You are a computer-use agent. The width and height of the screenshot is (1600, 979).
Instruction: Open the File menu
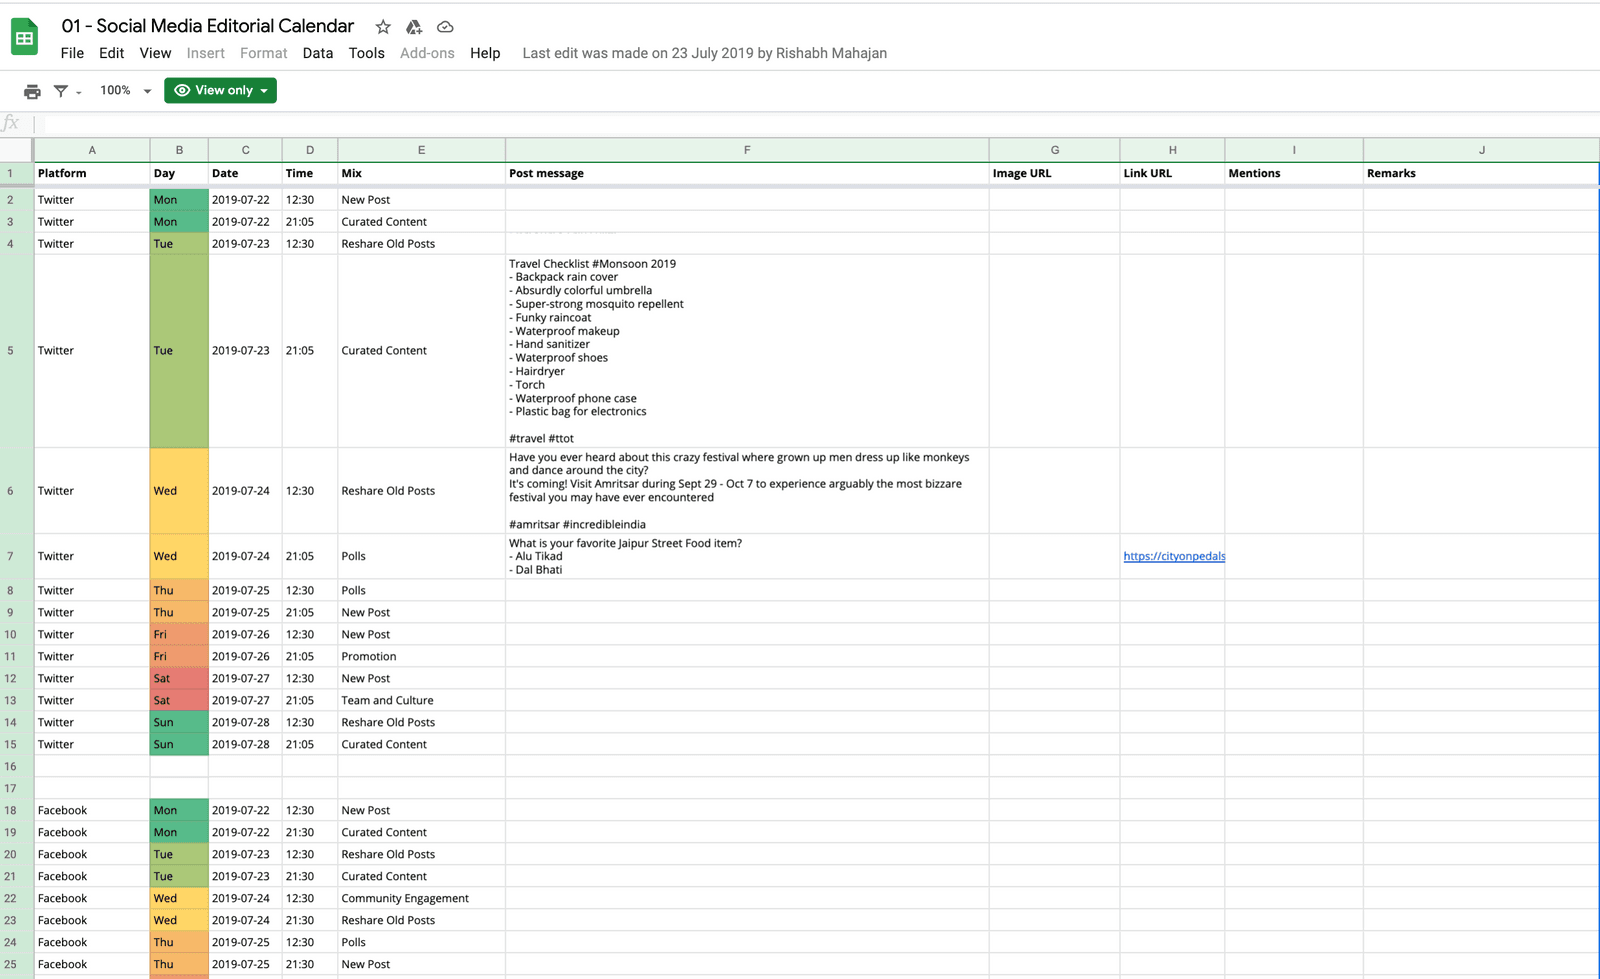(x=72, y=53)
